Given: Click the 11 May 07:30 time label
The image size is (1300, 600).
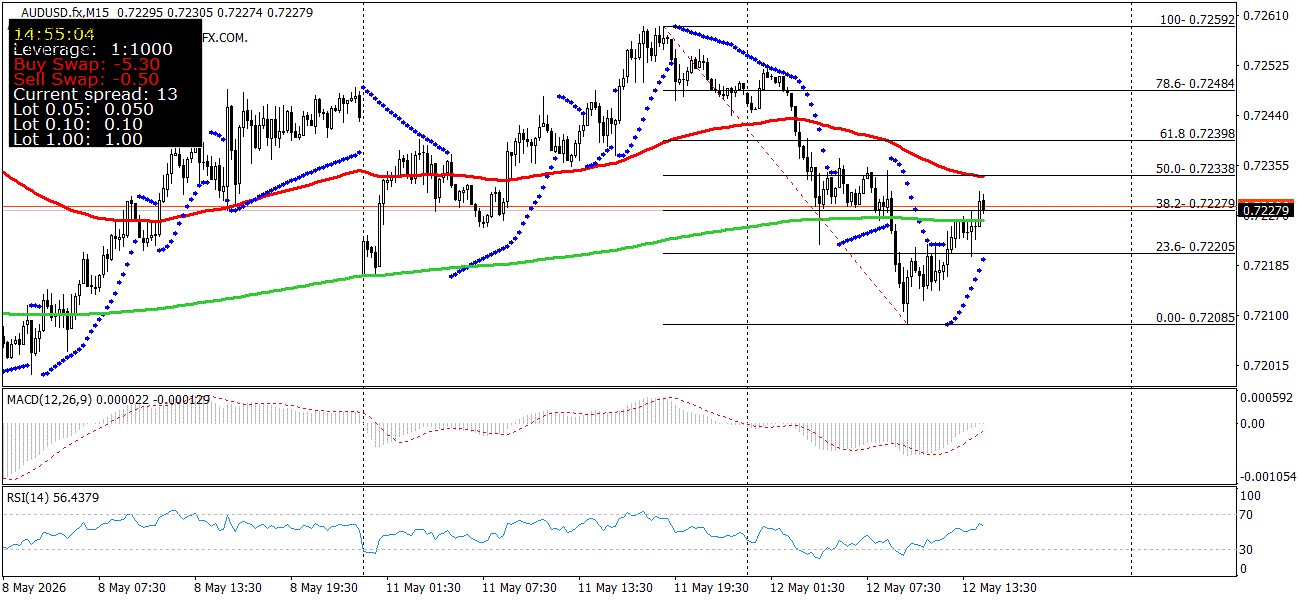Looking at the screenshot, I should (518, 588).
